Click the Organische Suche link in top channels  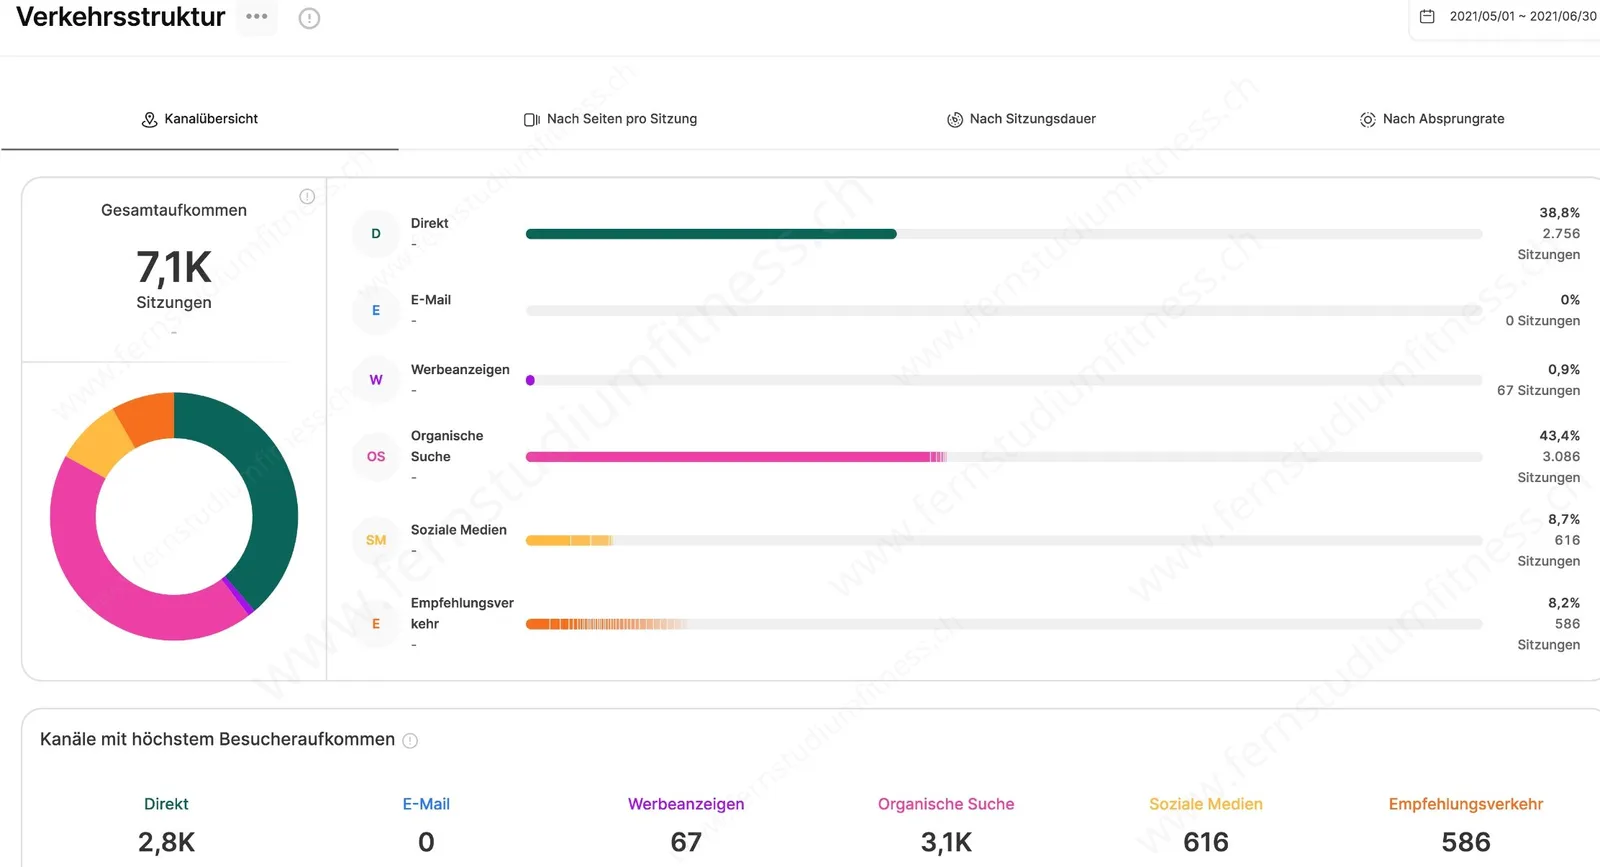pyautogui.click(x=946, y=804)
